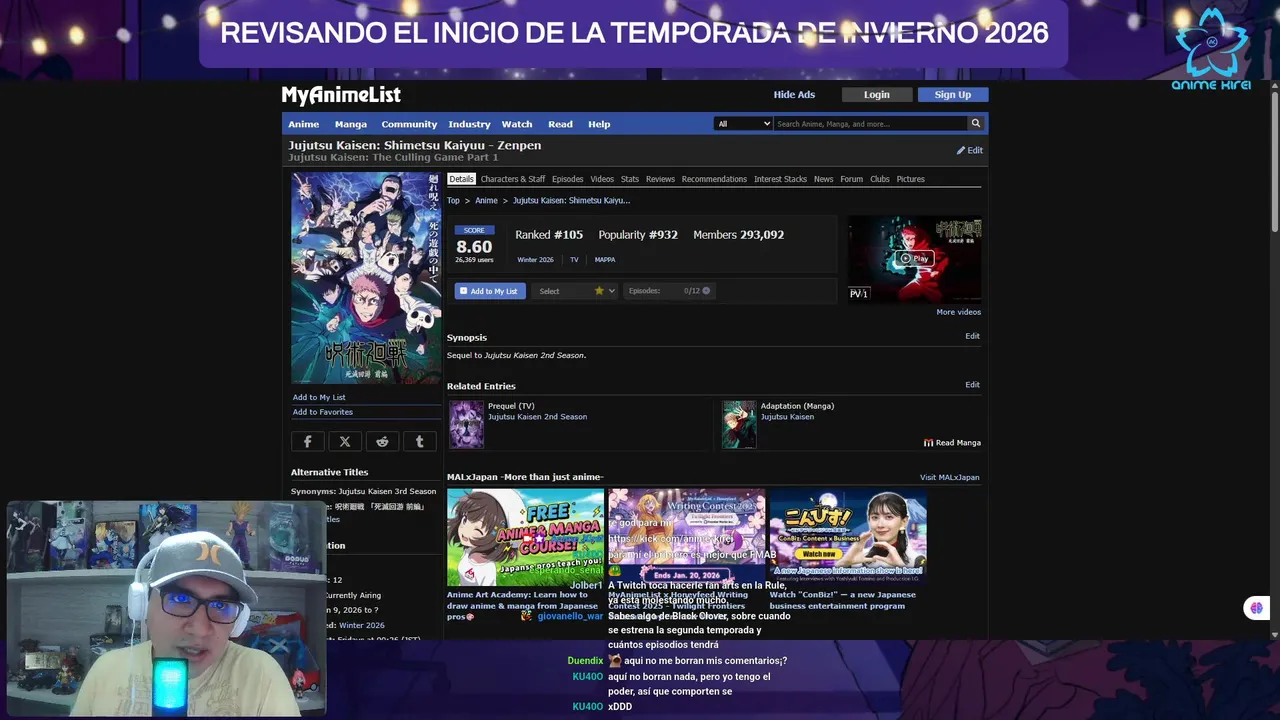The height and width of the screenshot is (720, 1280).
Task: Share on Reddit icon
Action: click(x=382, y=441)
